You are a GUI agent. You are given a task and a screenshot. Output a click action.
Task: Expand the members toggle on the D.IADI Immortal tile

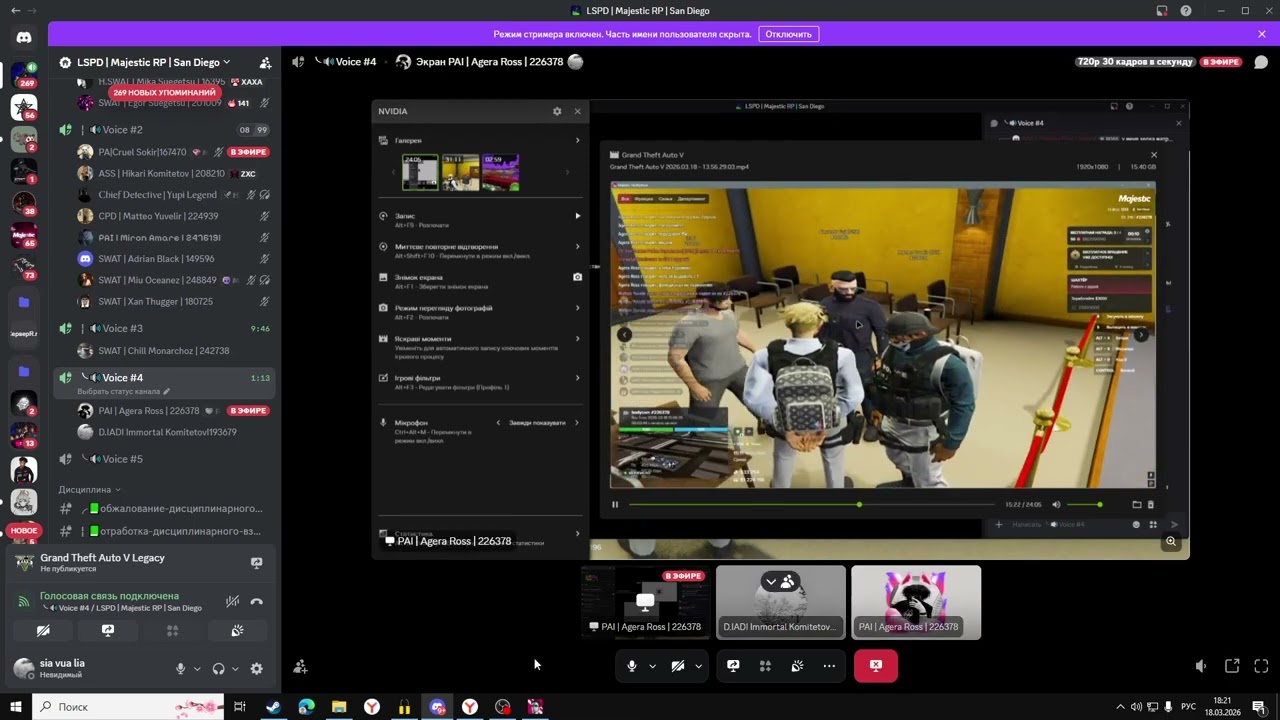(780, 581)
